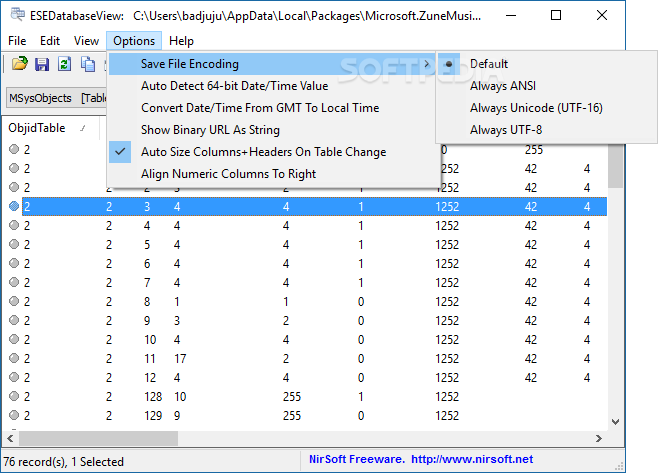The image size is (658, 473).
Task: Click the Refresh toolbar icon
Action: tap(65, 64)
